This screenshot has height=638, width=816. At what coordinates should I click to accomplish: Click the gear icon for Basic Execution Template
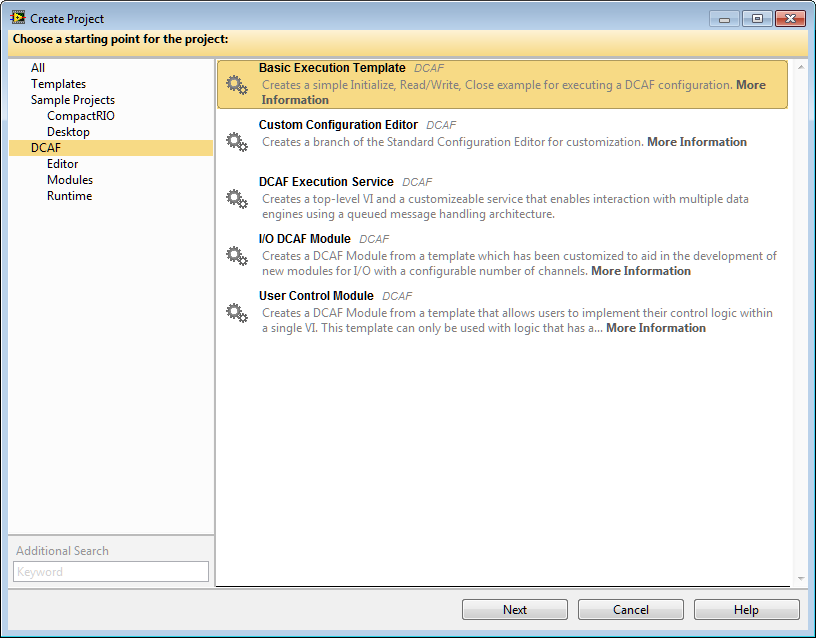[x=237, y=85]
